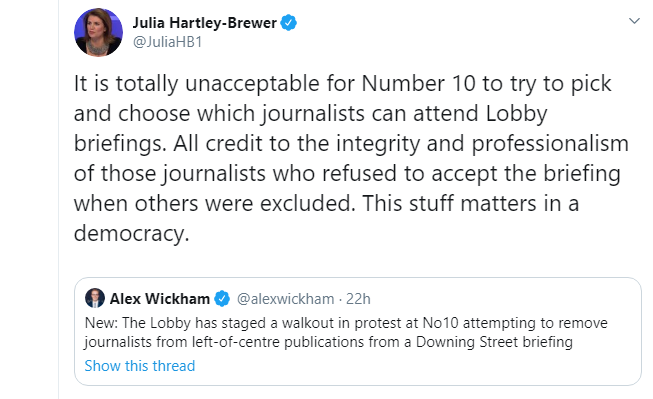This screenshot has height=399, width=653.
Task: Click main tweet line 'It is totally unacceptable'
Action: pyautogui.click(x=199, y=83)
